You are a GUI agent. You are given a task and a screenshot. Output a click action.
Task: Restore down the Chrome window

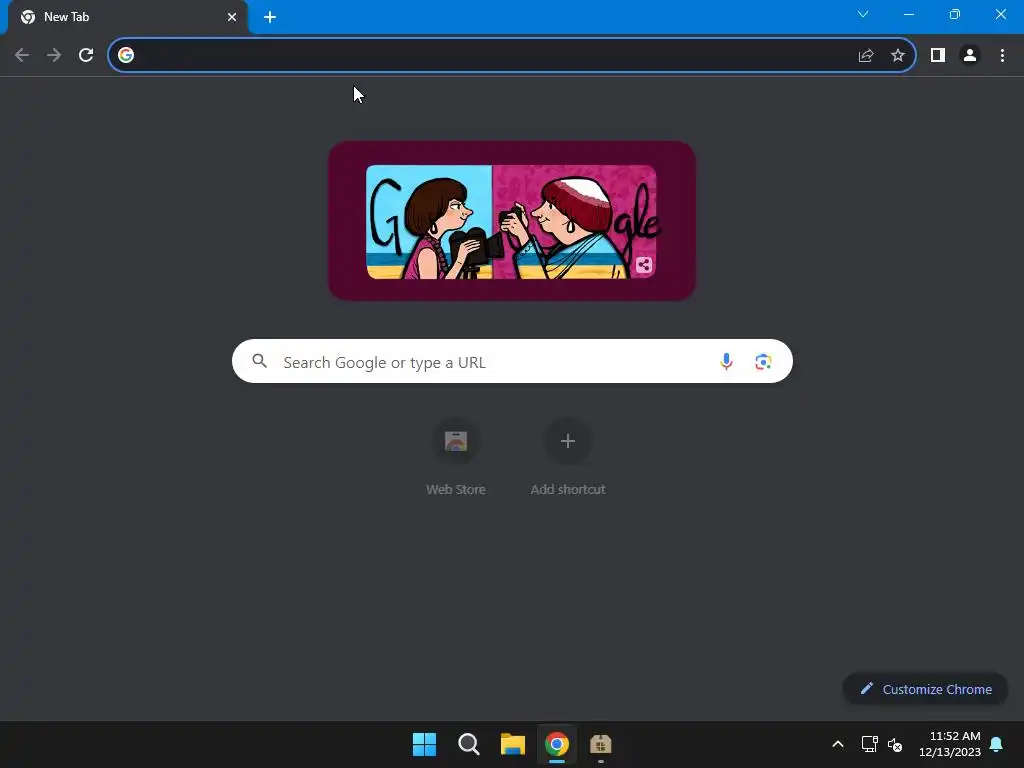(955, 14)
